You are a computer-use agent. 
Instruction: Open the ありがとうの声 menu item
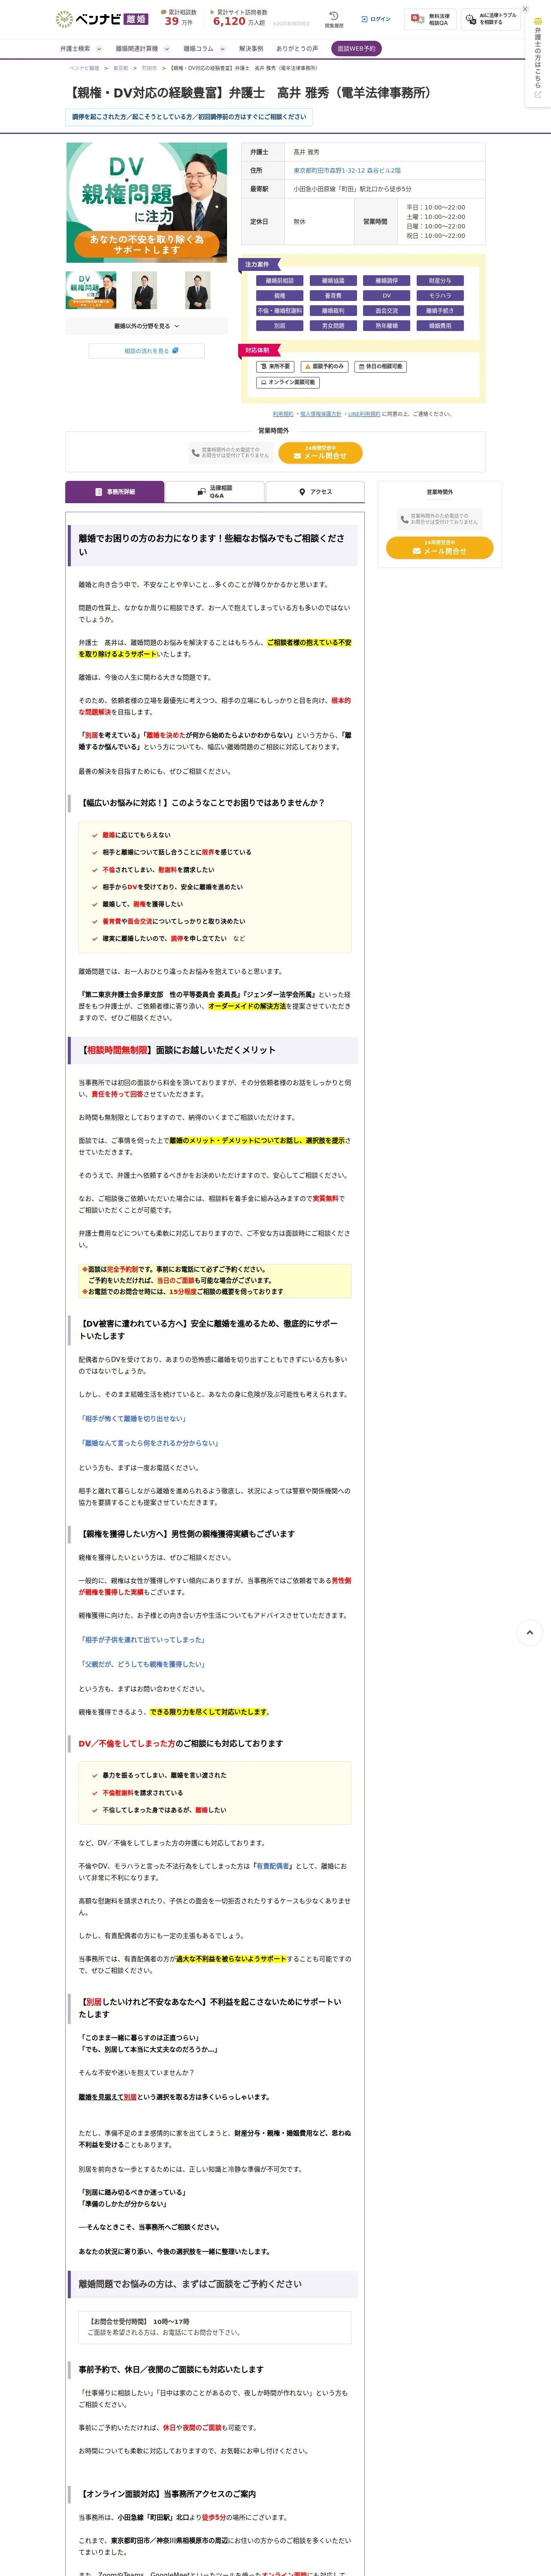coord(297,48)
